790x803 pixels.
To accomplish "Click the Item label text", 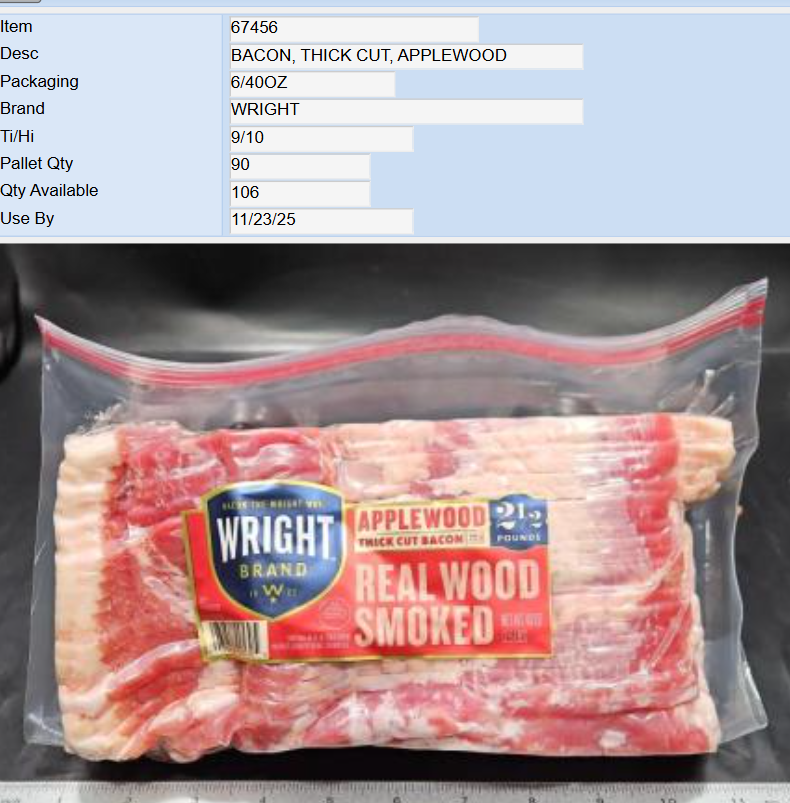I will [16, 27].
